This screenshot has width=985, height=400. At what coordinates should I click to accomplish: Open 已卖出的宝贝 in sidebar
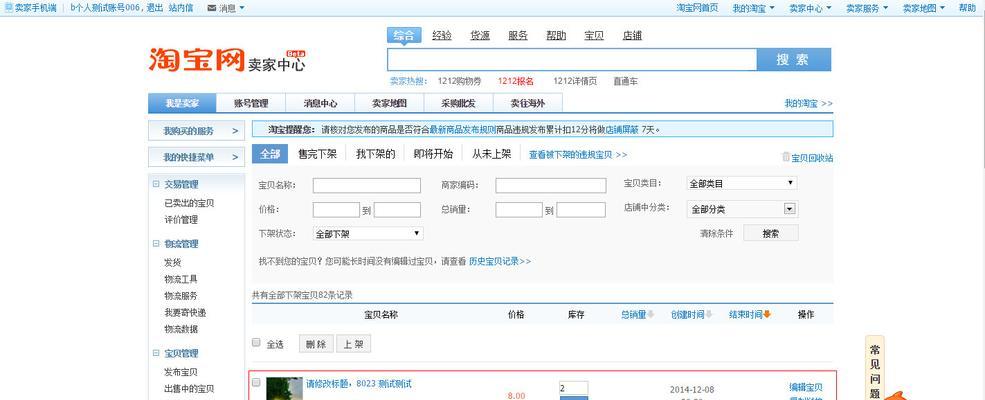coord(189,203)
